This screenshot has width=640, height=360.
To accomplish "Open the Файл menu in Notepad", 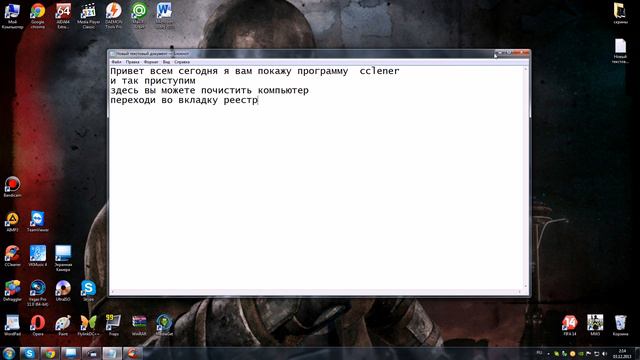I will pos(116,62).
